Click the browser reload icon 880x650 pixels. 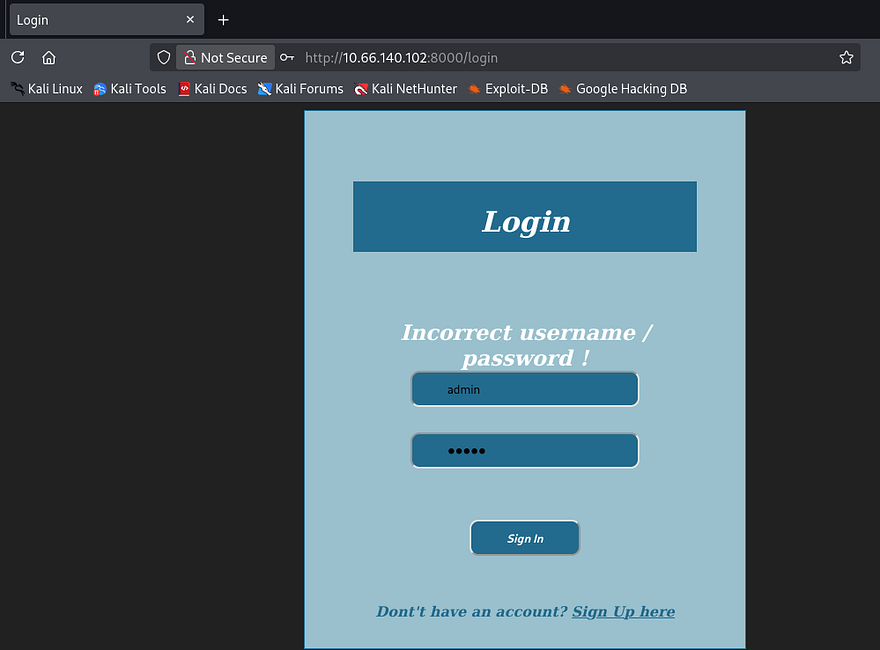click(18, 58)
